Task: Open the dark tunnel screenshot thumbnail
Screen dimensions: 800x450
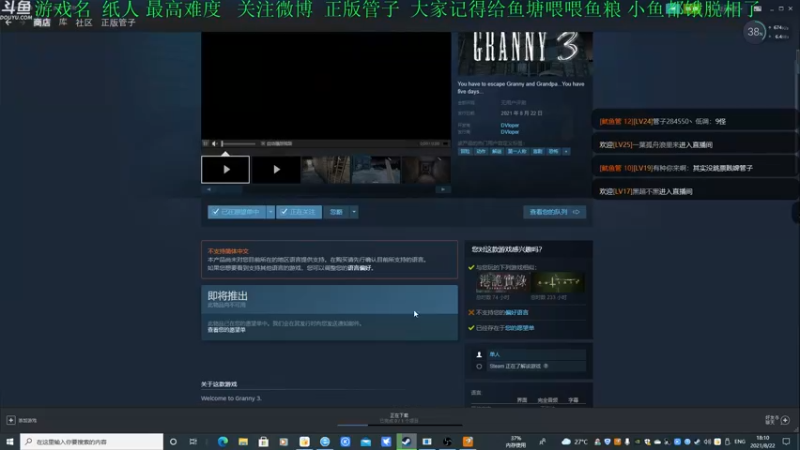Action: point(426,169)
